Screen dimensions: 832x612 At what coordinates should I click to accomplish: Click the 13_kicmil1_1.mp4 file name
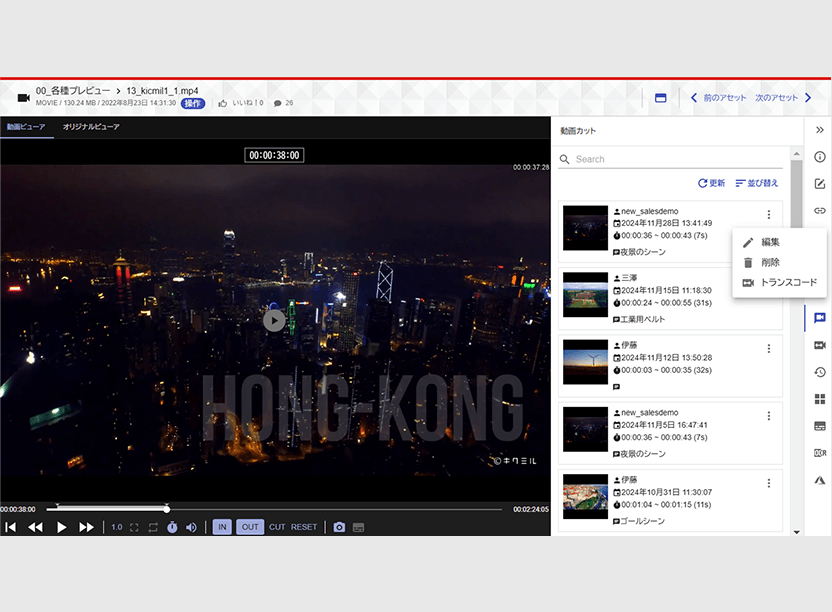162,91
